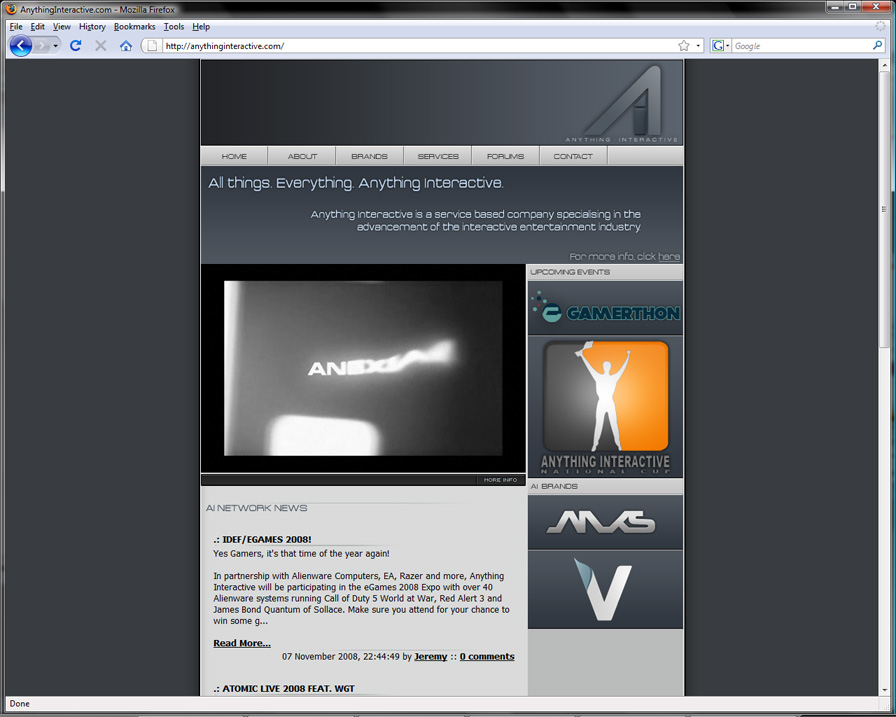Click the search magnifier icon
This screenshot has width=896, height=717.
(877, 45)
